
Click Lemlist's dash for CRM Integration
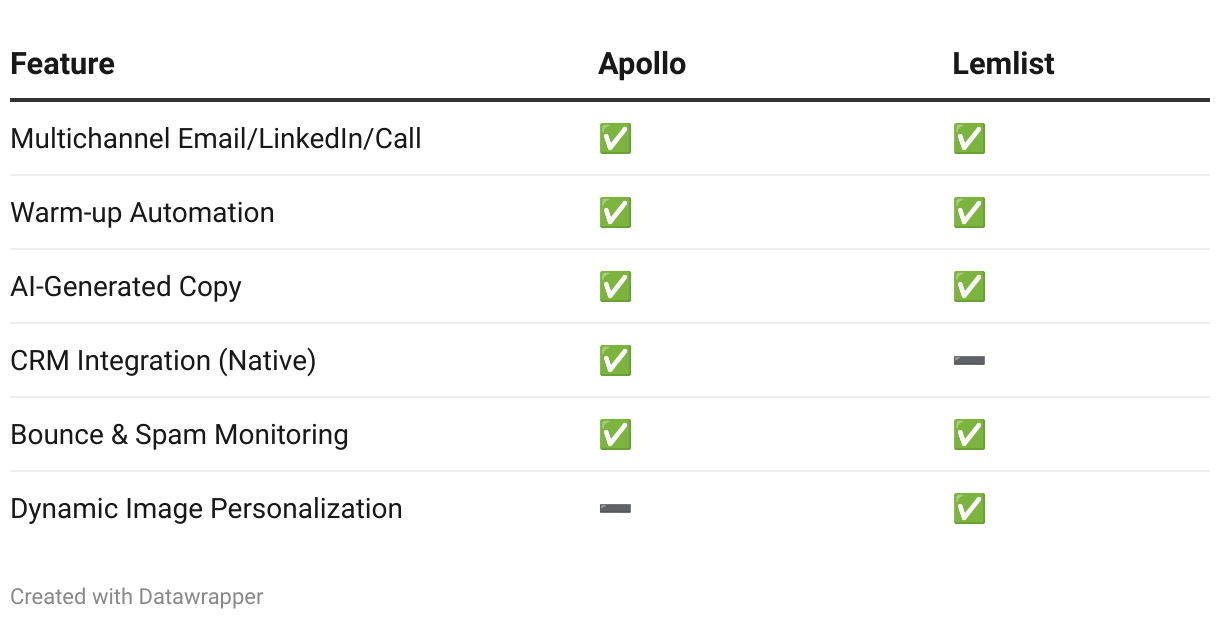coord(969,360)
